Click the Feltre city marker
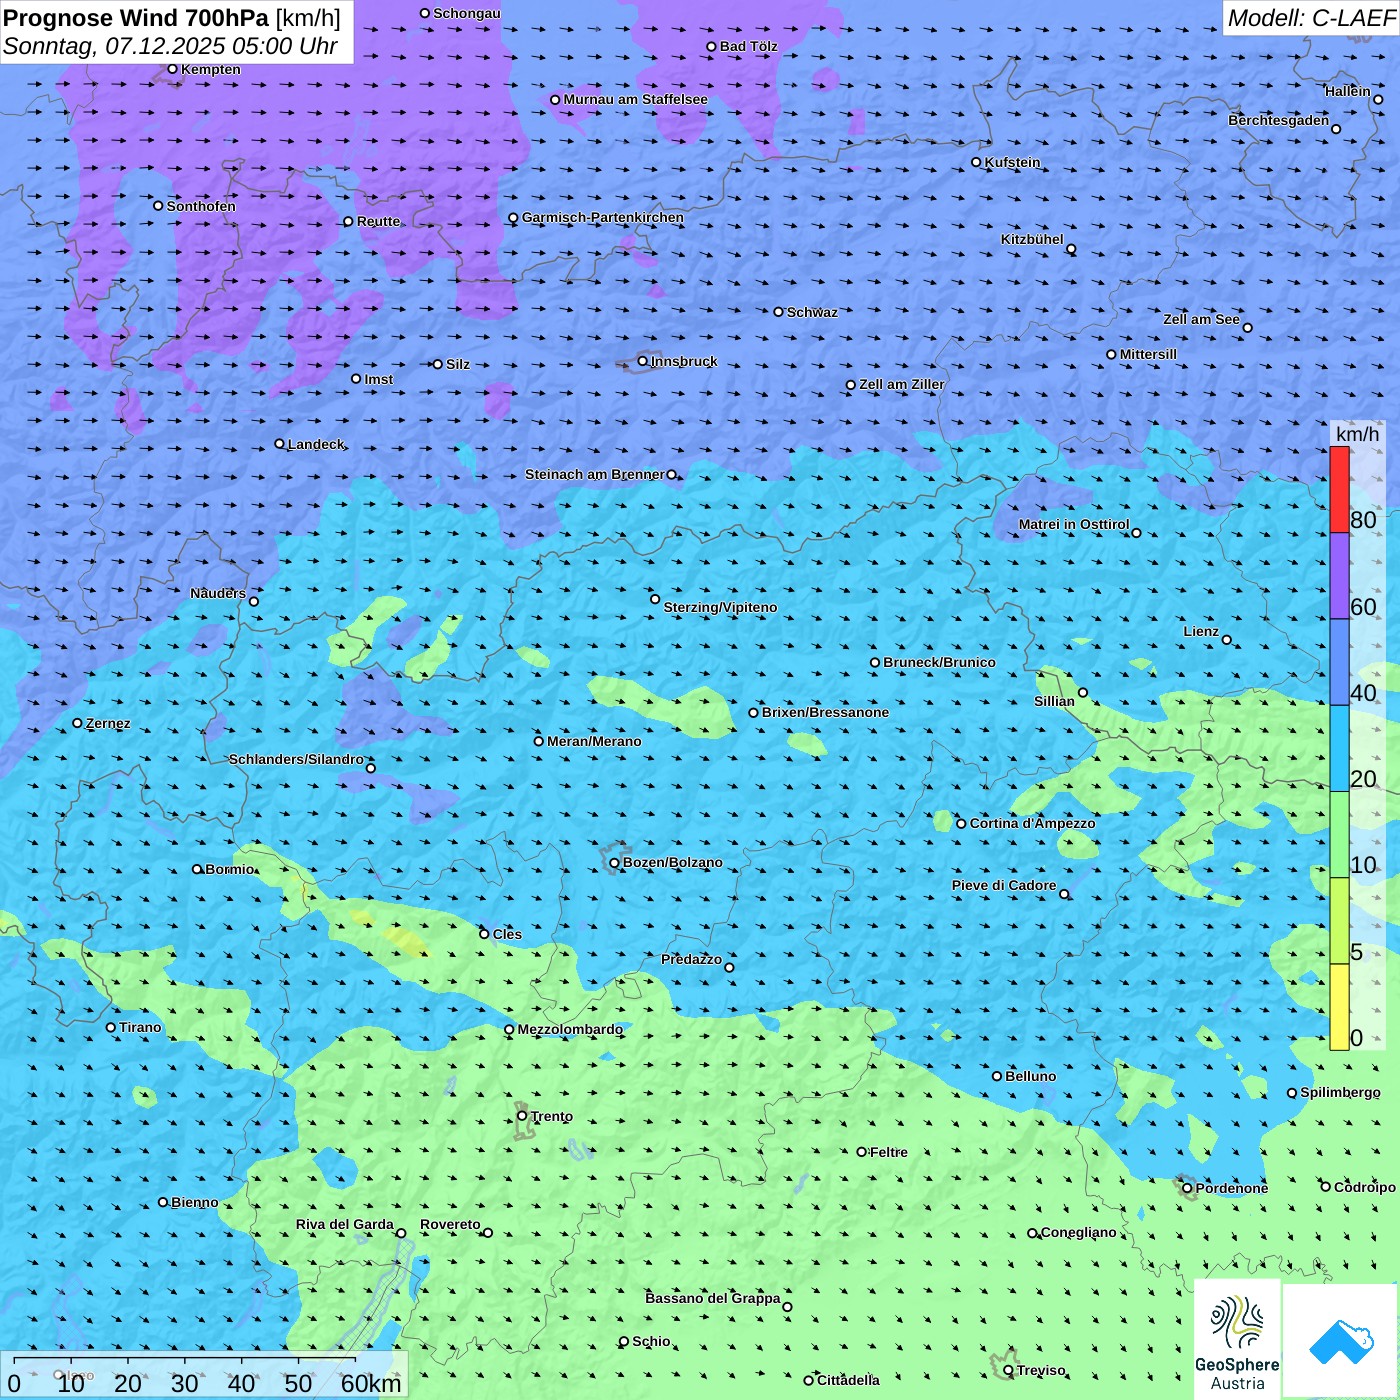The height and width of the screenshot is (1400, 1400). click(x=862, y=1152)
